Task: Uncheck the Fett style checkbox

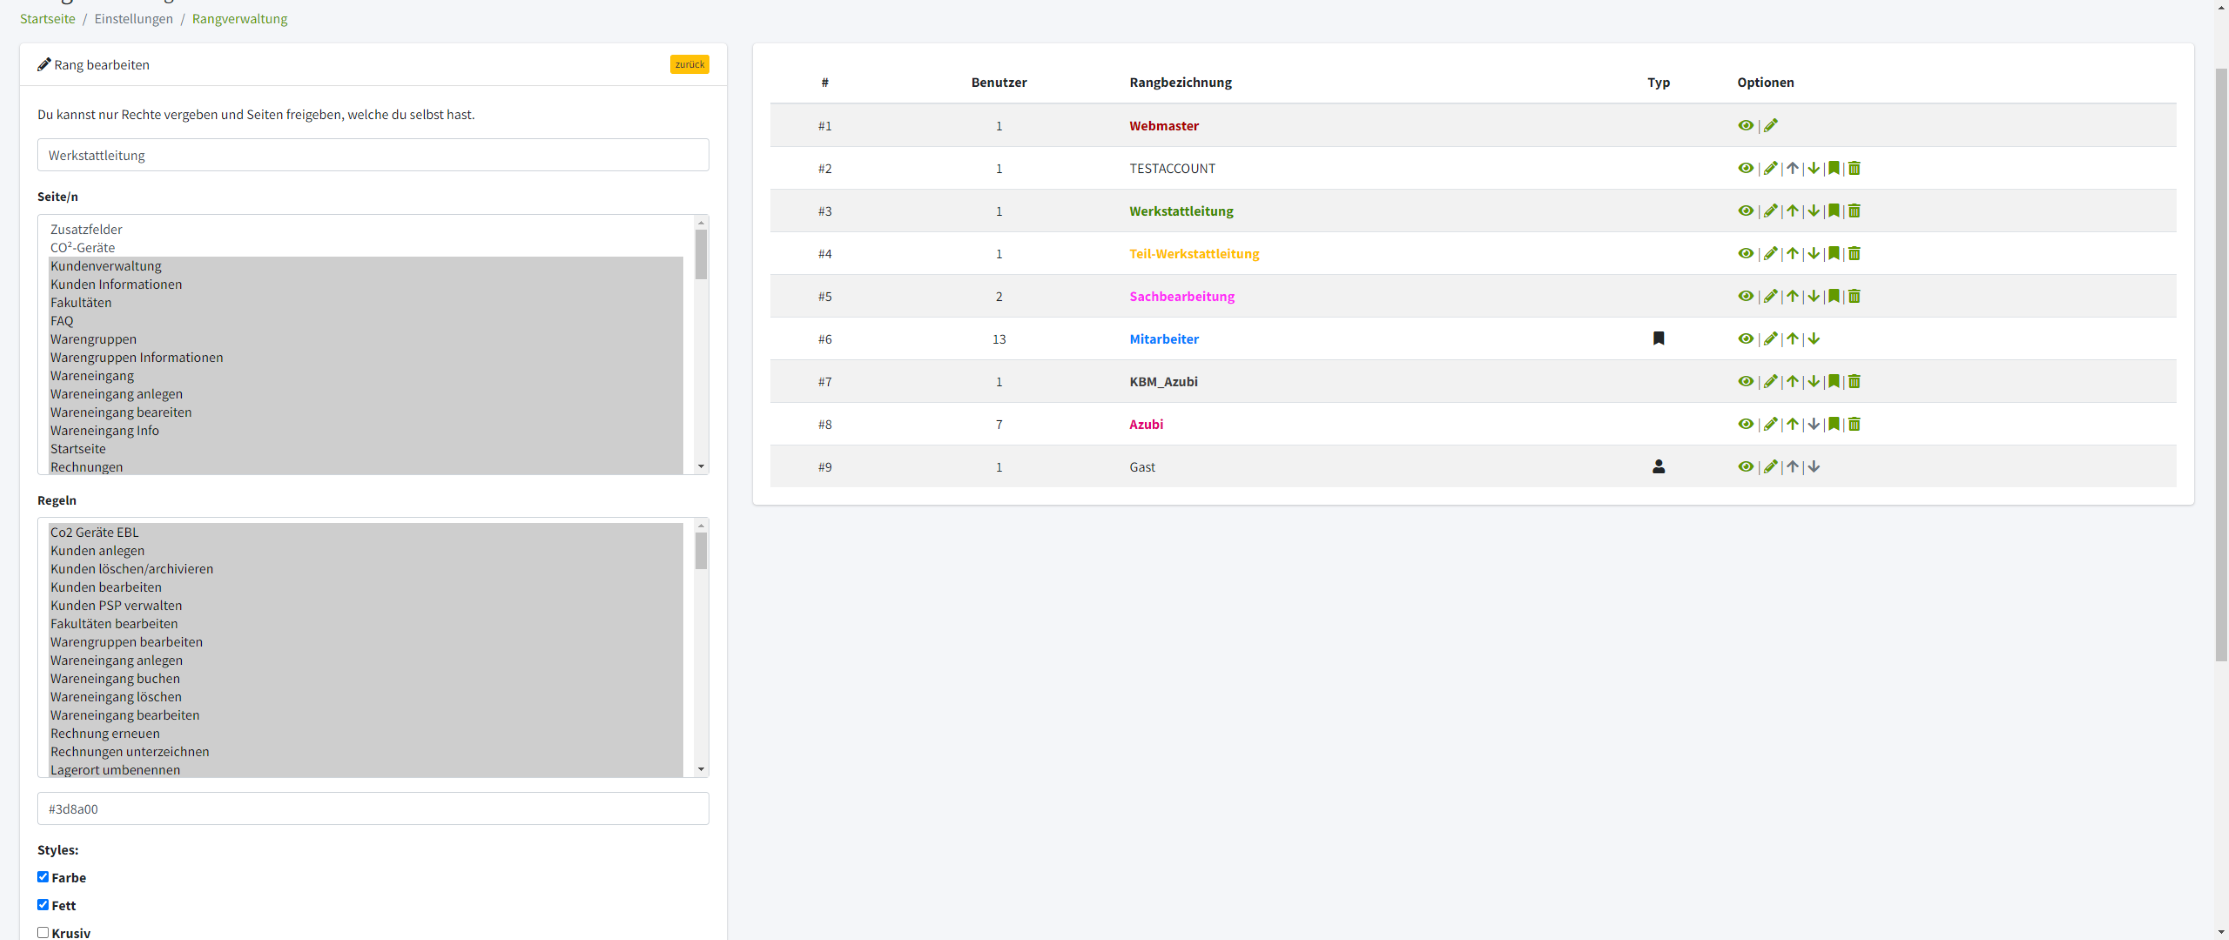Action: [43, 905]
